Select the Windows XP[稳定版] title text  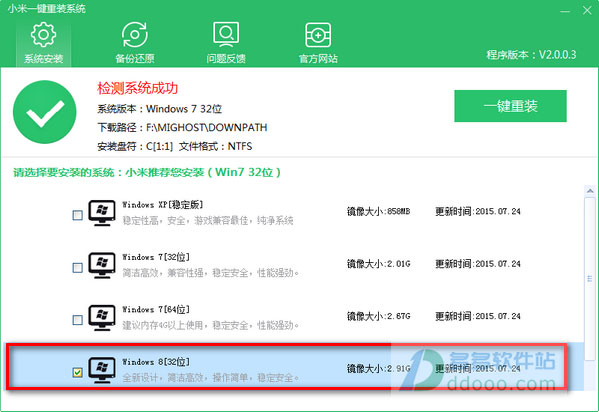click(163, 205)
